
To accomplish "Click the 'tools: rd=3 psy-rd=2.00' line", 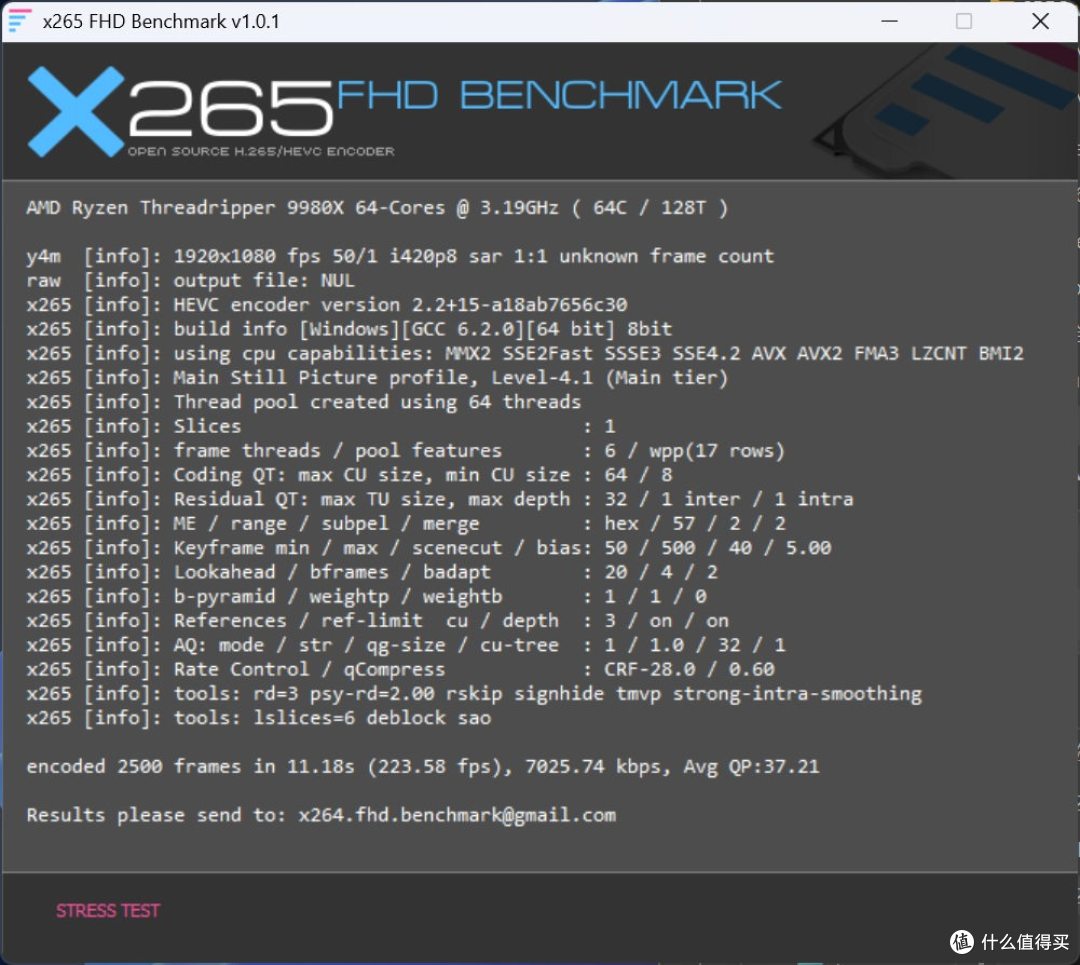I will coord(474,694).
